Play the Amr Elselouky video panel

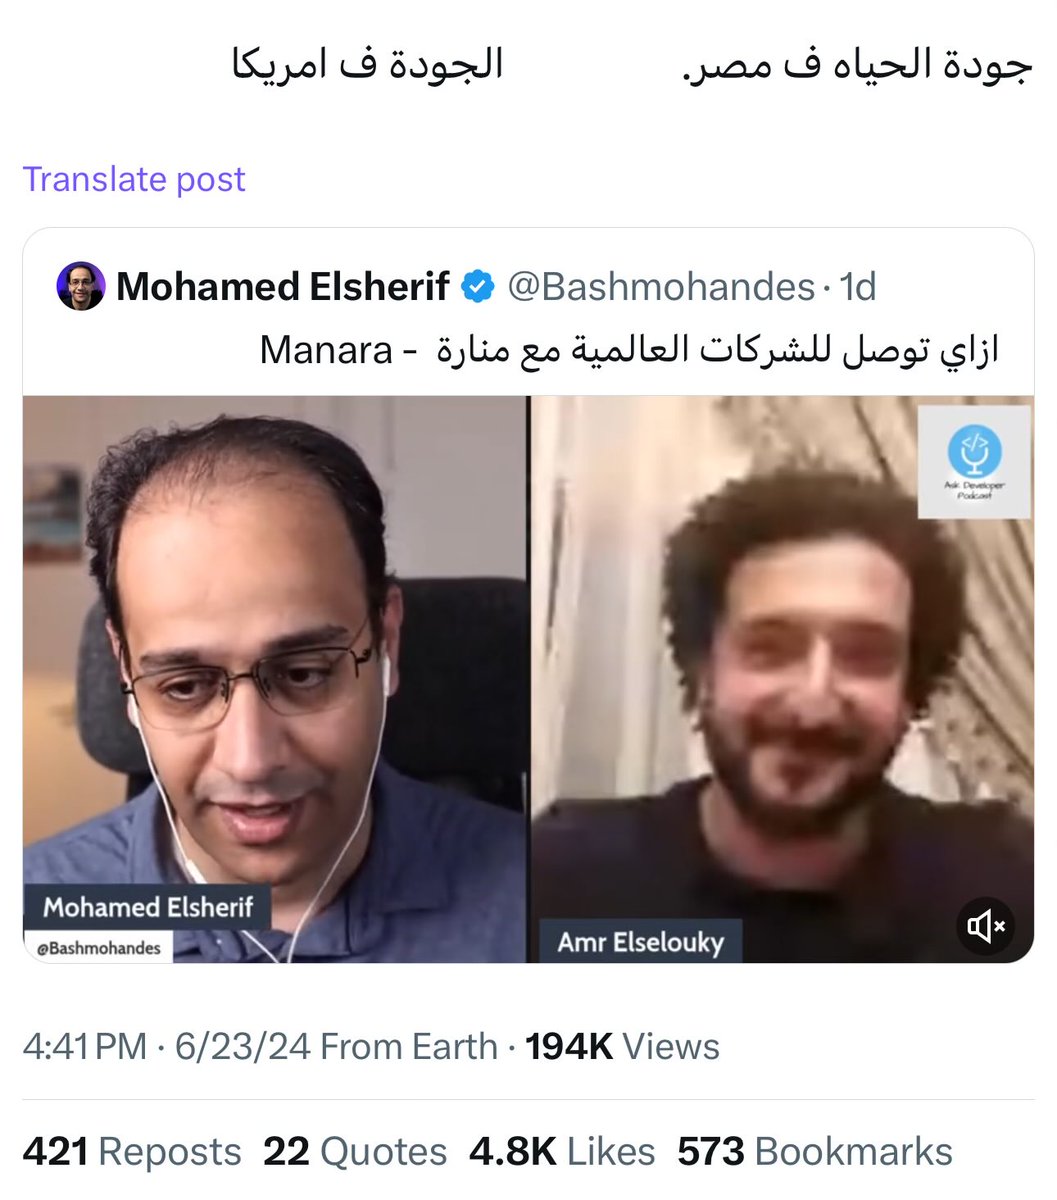(x=782, y=679)
